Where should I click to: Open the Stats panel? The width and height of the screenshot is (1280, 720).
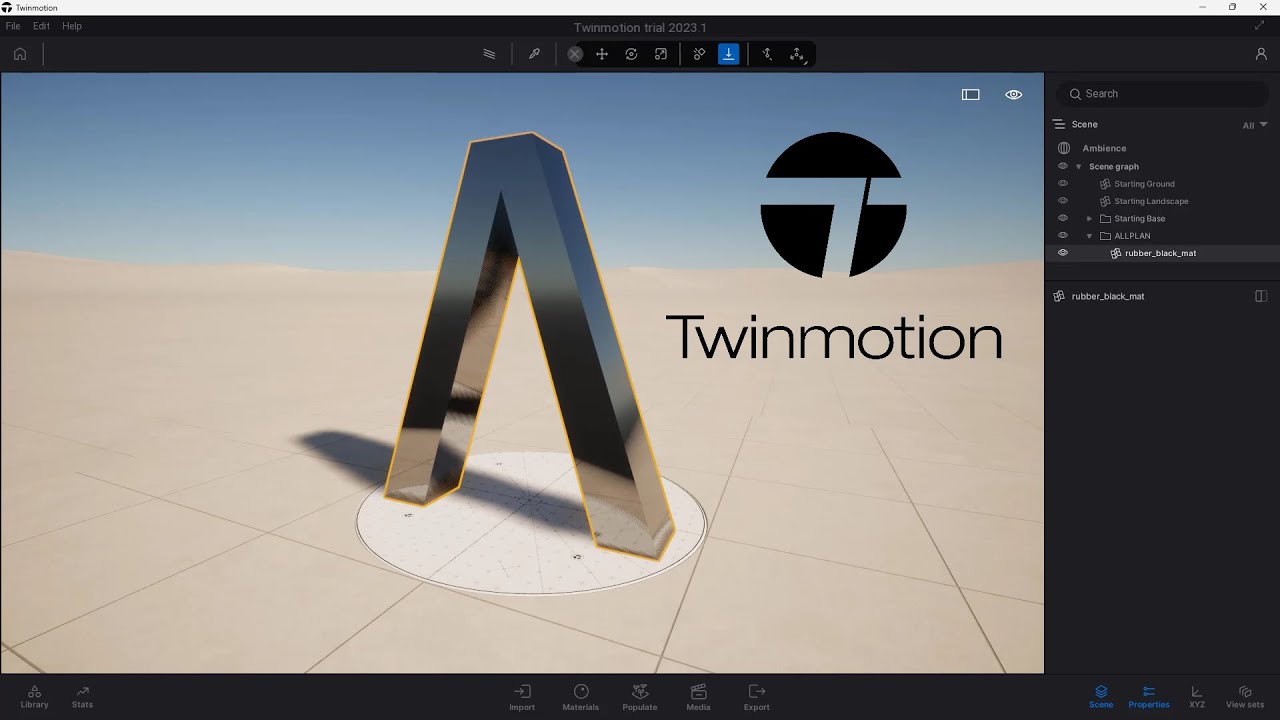pyautogui.click(x=82, y=697)
